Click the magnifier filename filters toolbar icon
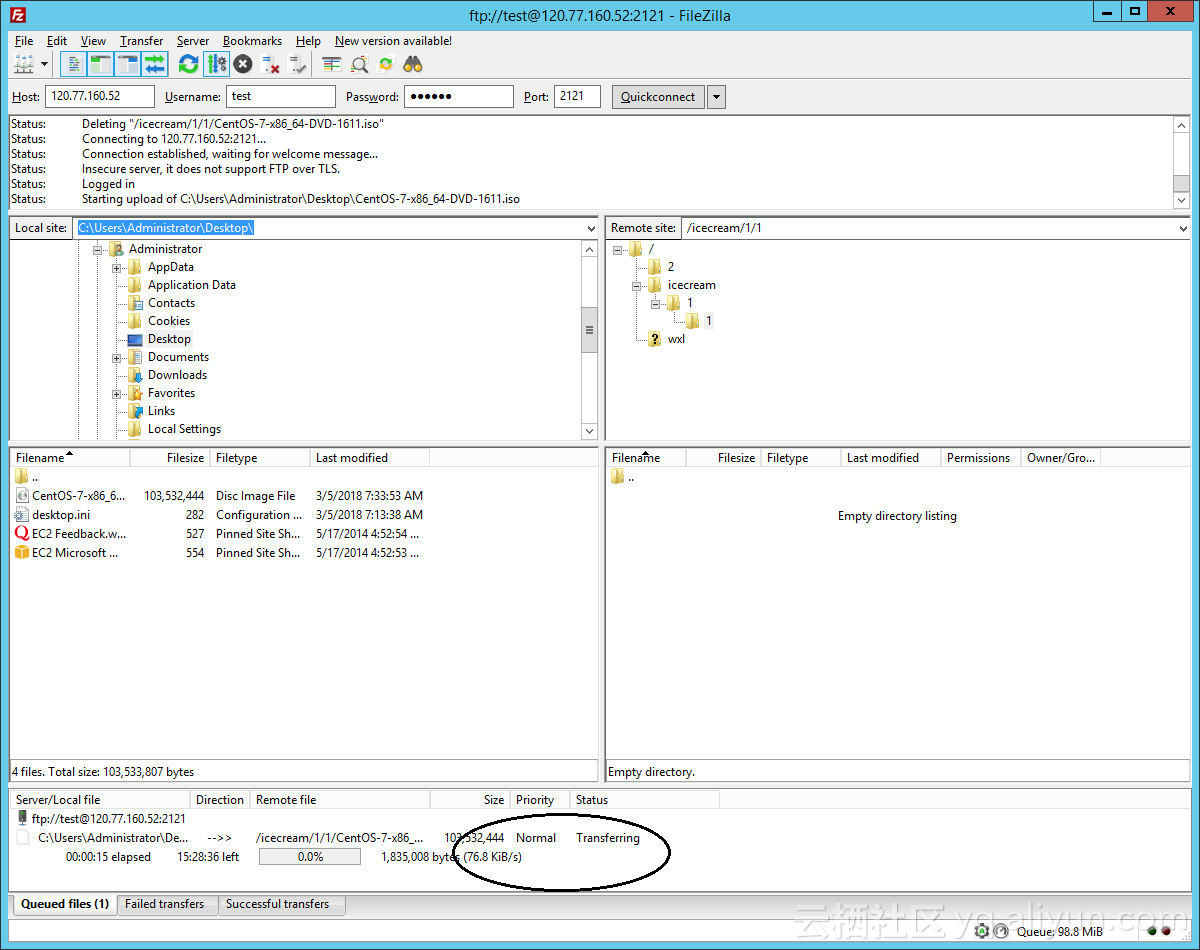The image size is (1200, 950). [359, 65]
